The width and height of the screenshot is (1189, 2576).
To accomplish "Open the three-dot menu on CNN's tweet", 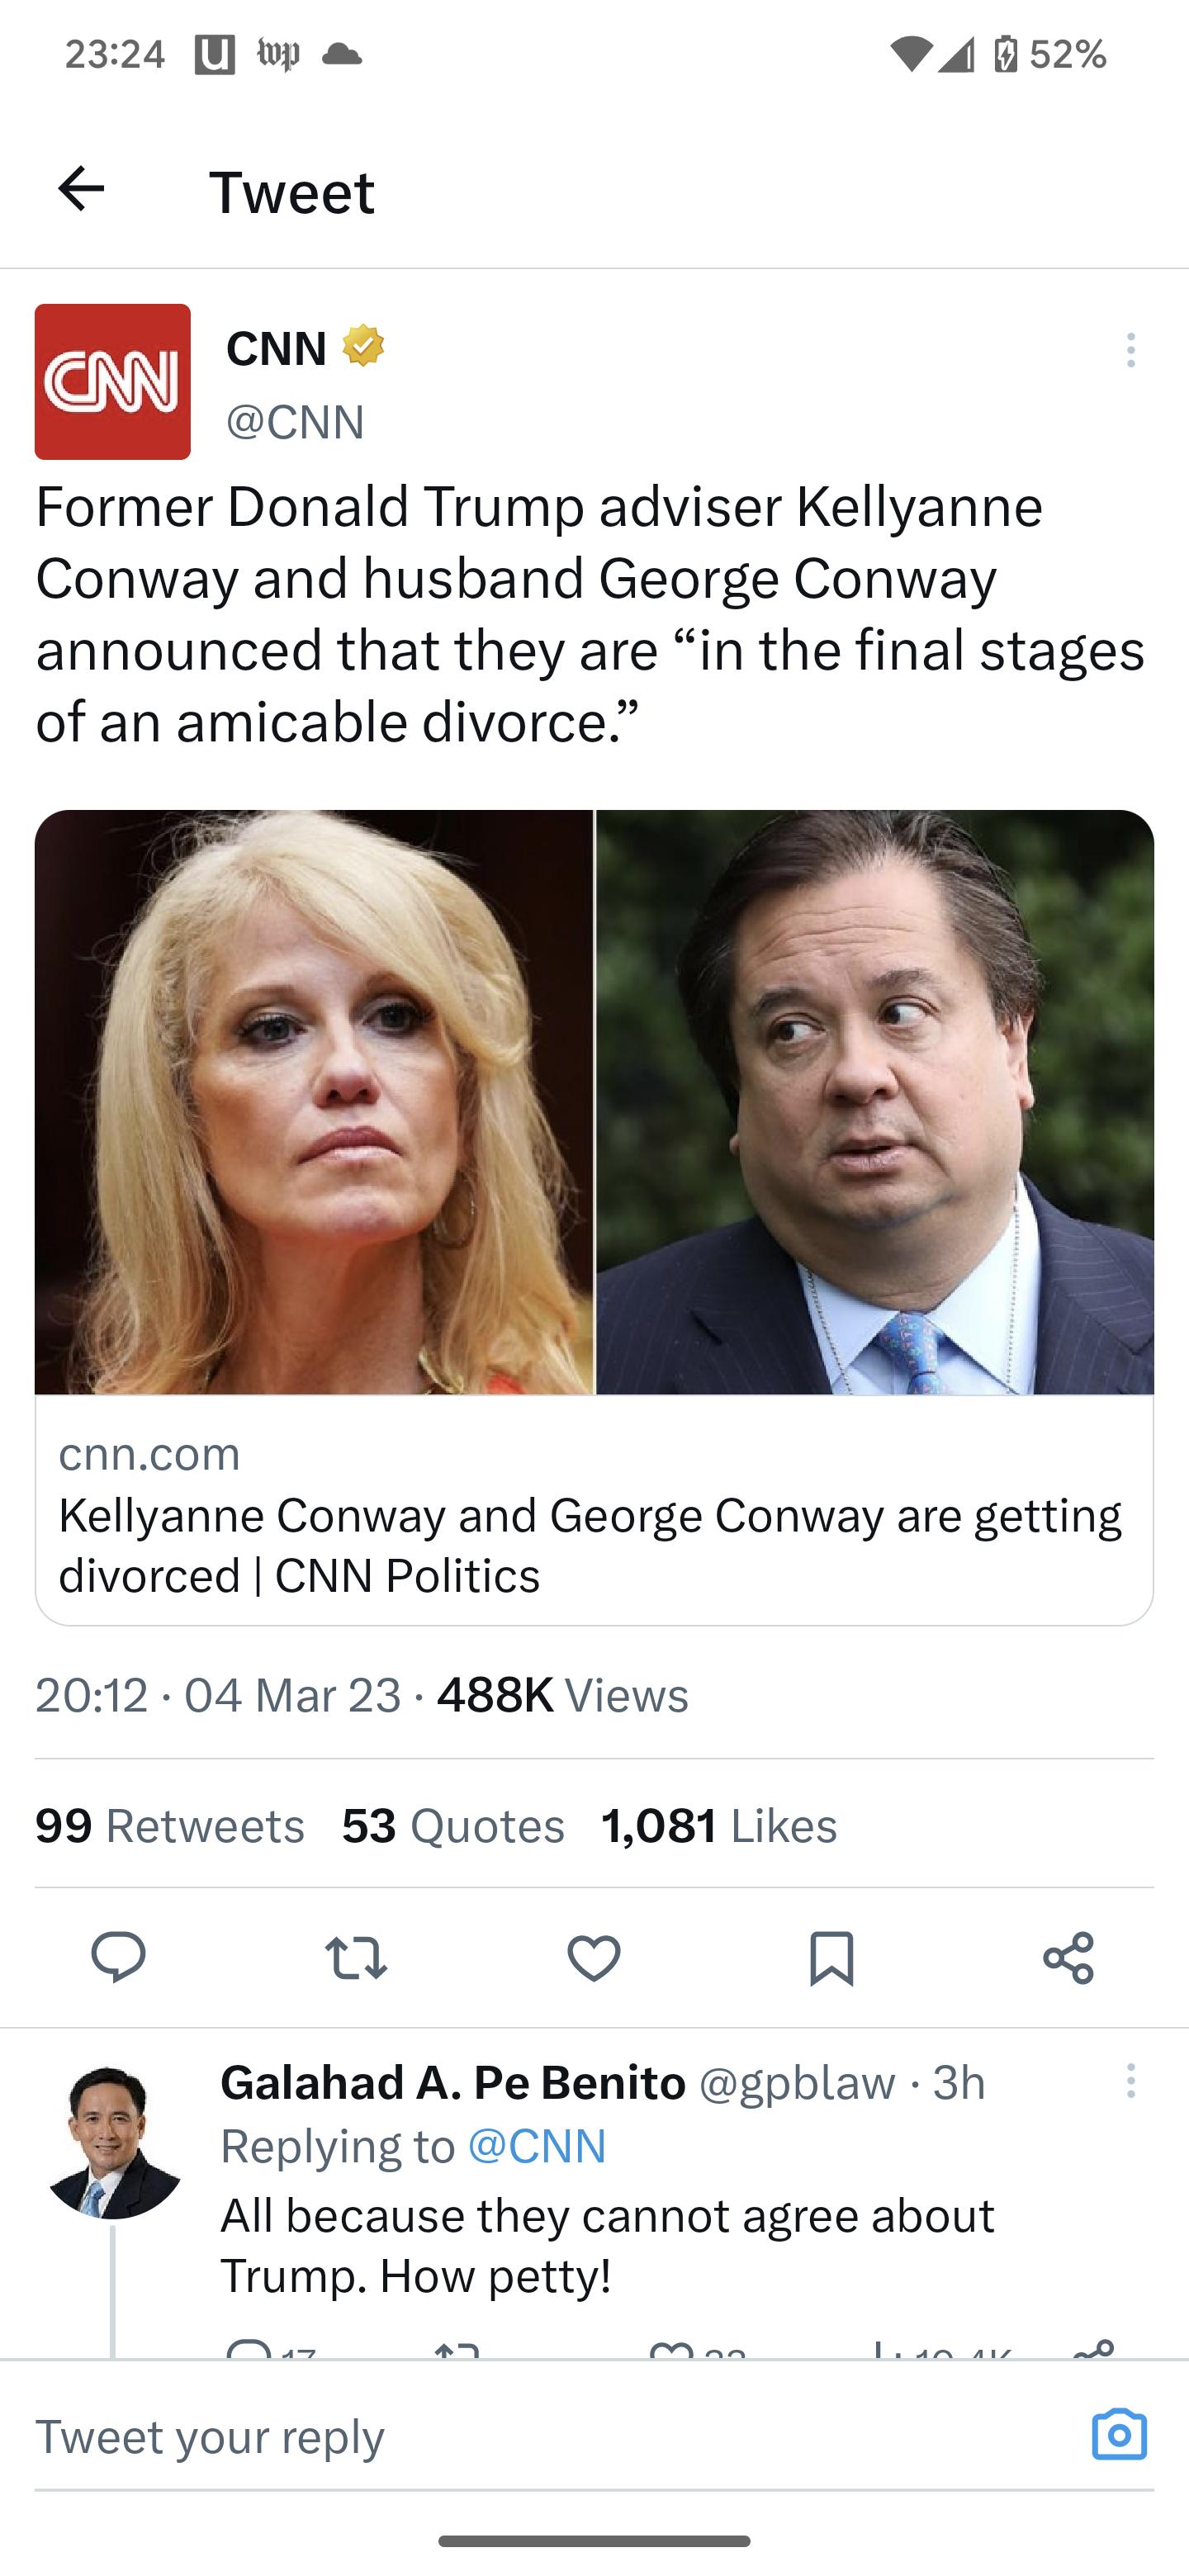I will pyautogui.click(x=1130, y=352).
